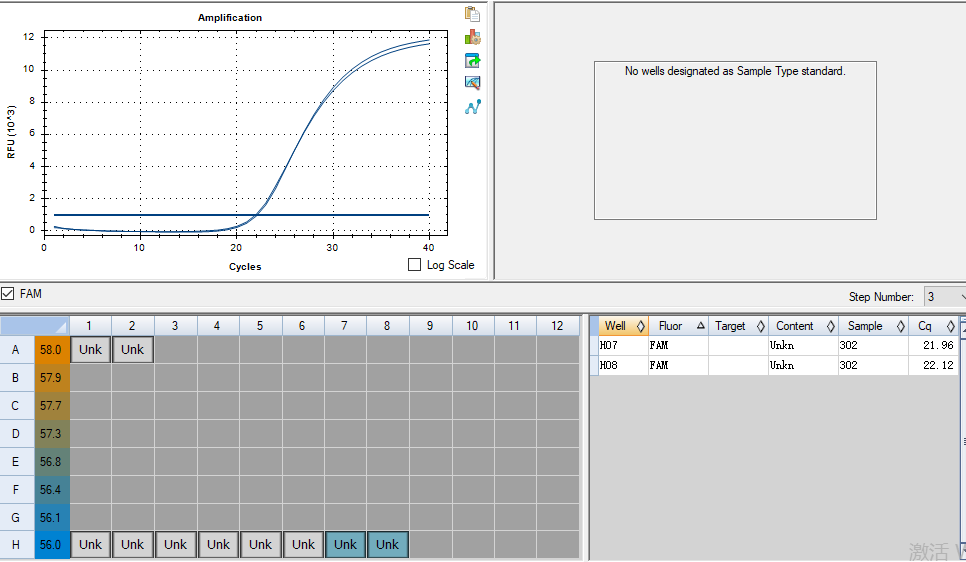
Task: Uncheck the FAM fluorophore checkbox
Action: (7, 294)
